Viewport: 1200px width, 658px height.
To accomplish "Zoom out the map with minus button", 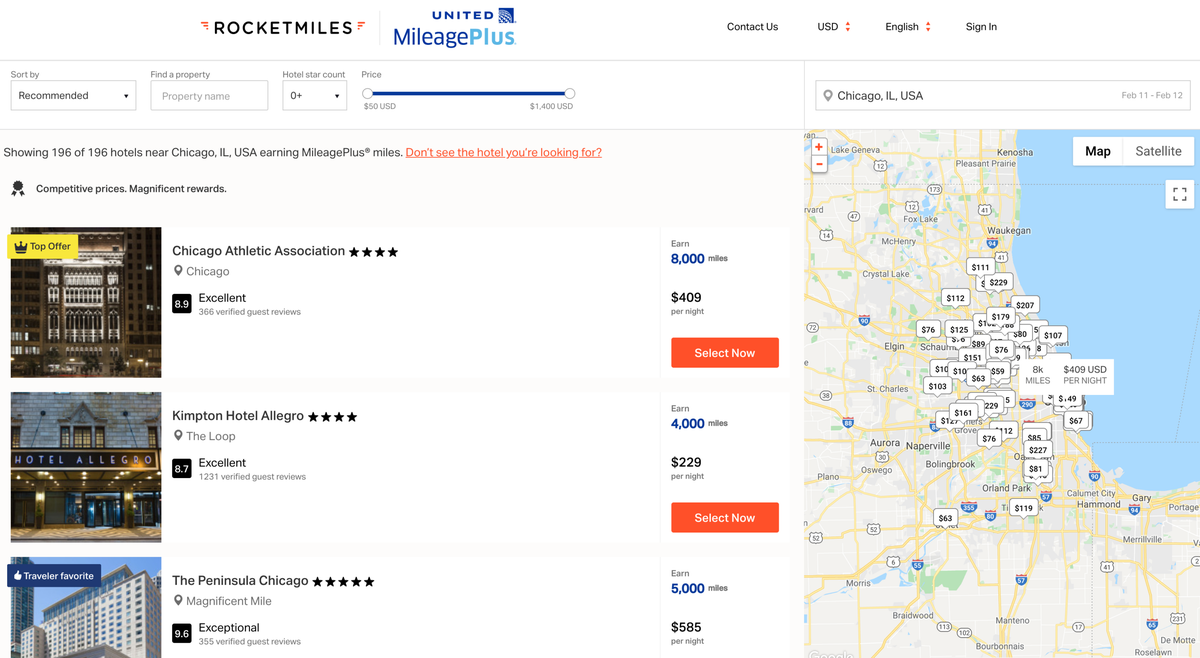I will click(x=819, y=164).
